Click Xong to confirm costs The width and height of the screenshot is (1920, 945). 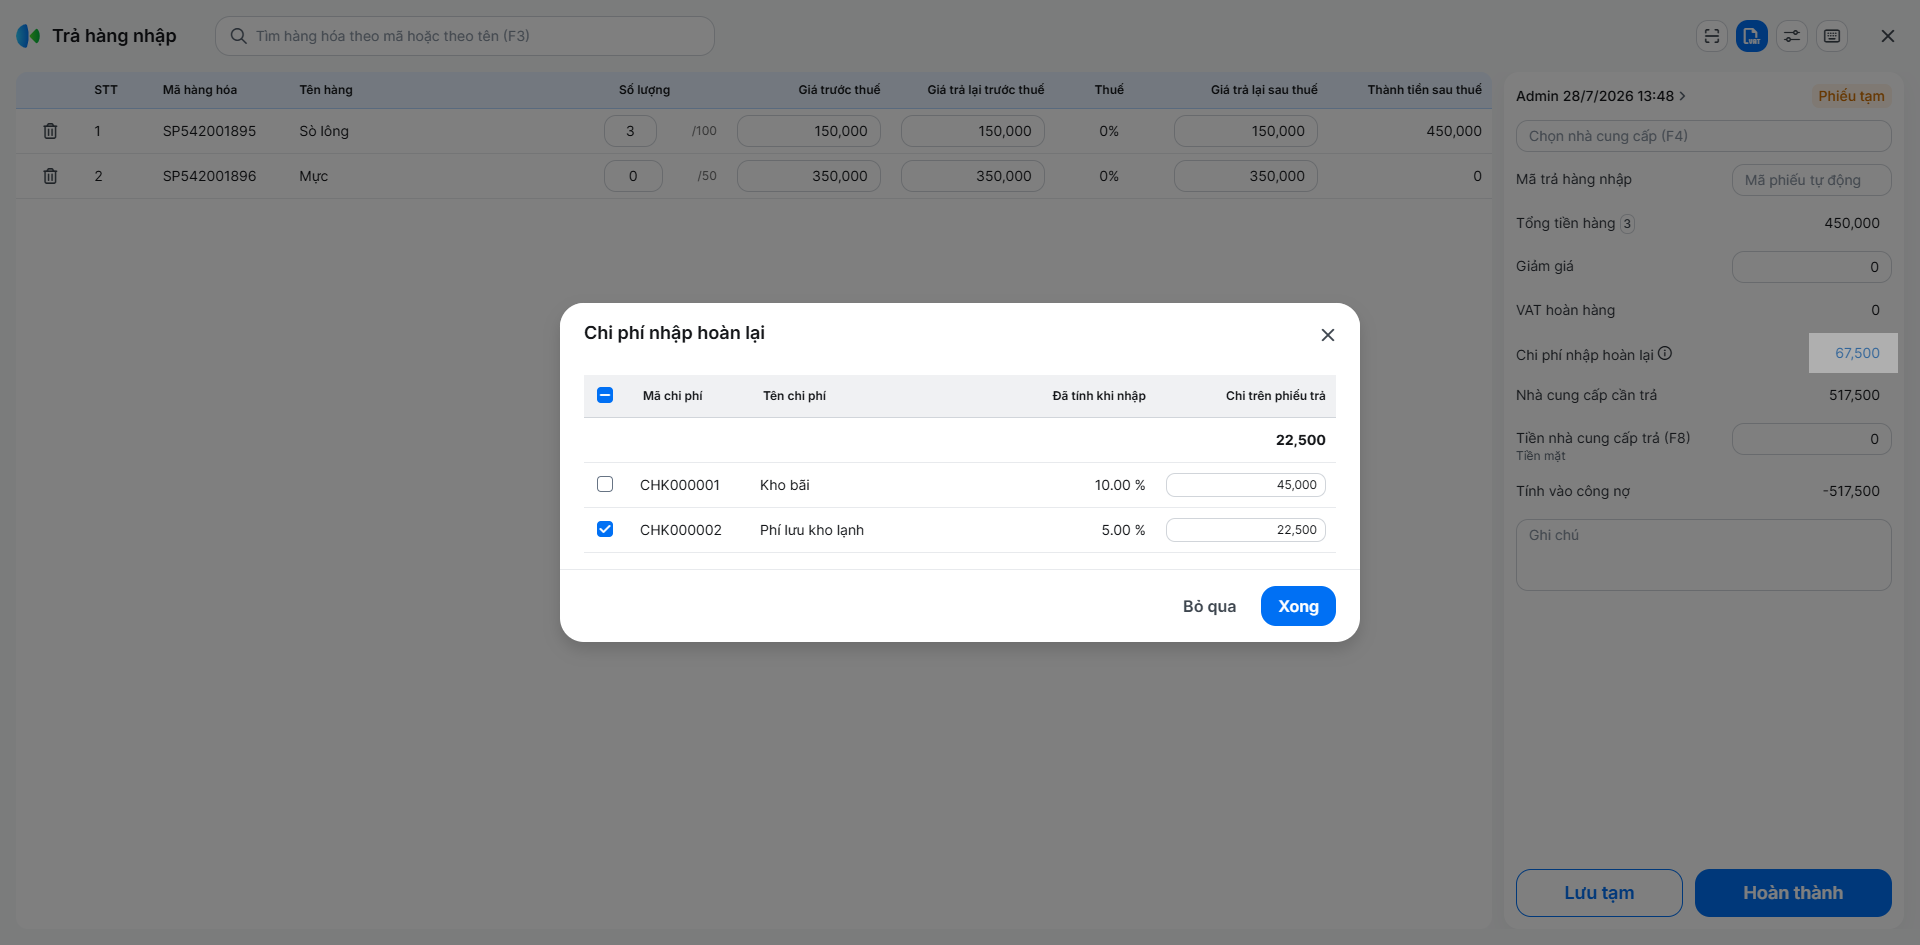(1298, 606)
